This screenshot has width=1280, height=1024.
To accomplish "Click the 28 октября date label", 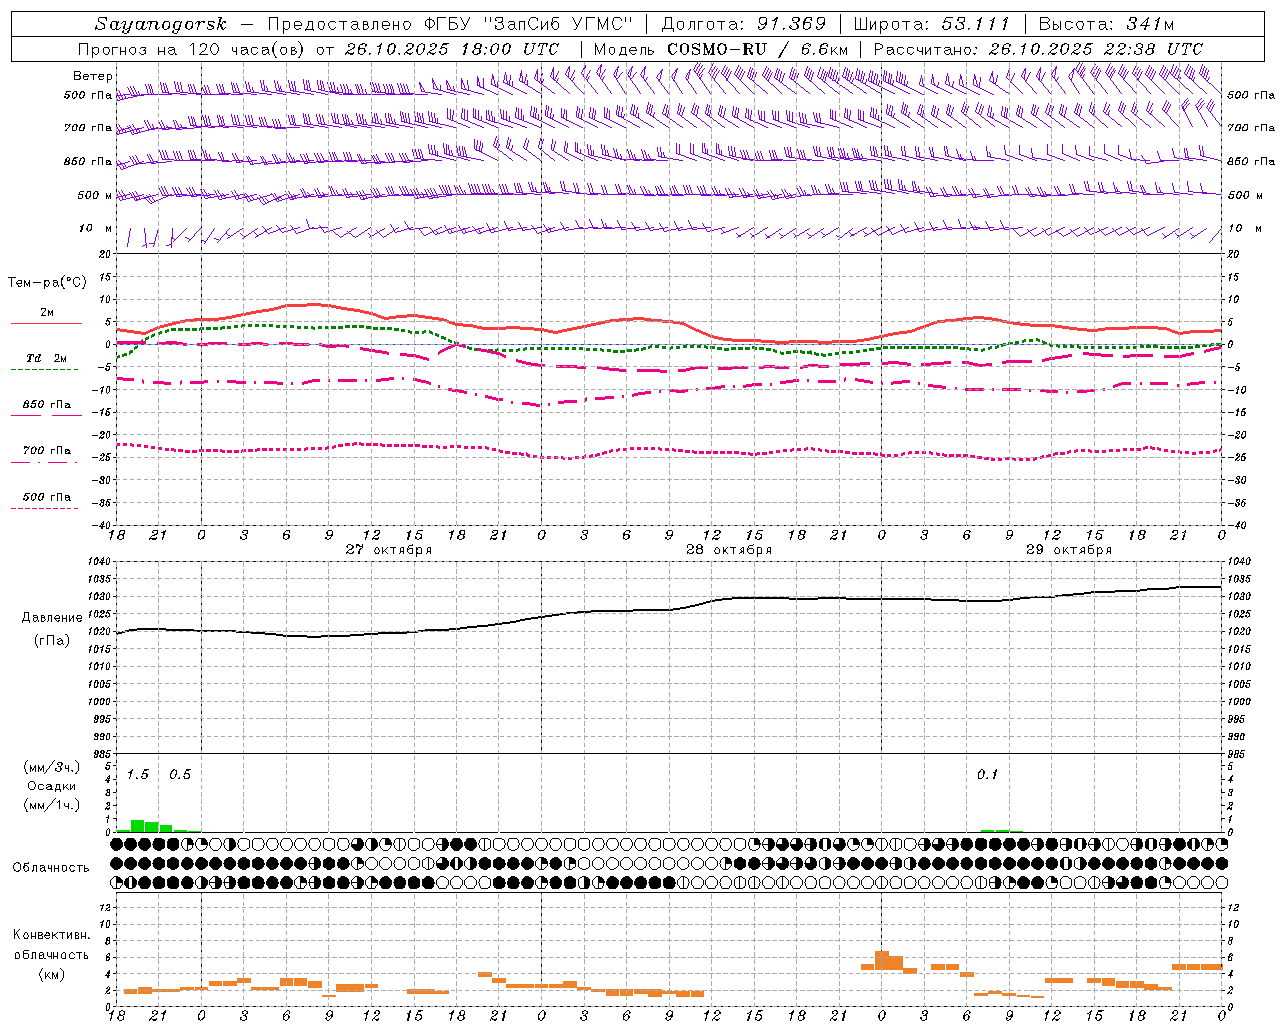I will coord(729,550).
